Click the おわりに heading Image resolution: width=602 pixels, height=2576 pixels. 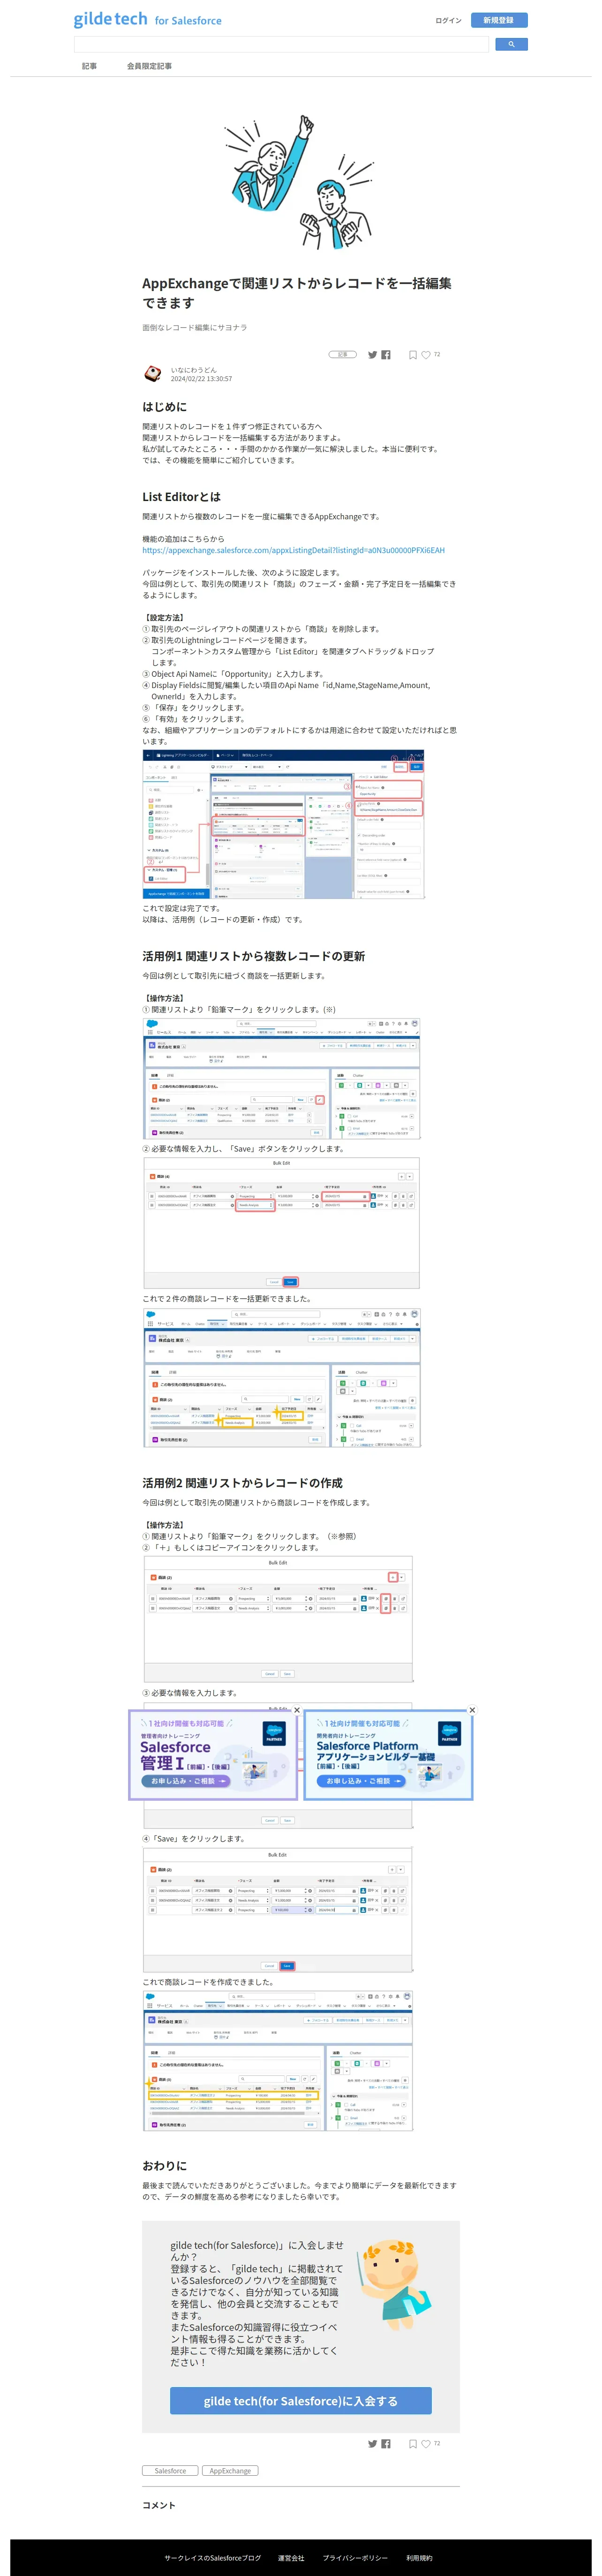coord(164,2165)
